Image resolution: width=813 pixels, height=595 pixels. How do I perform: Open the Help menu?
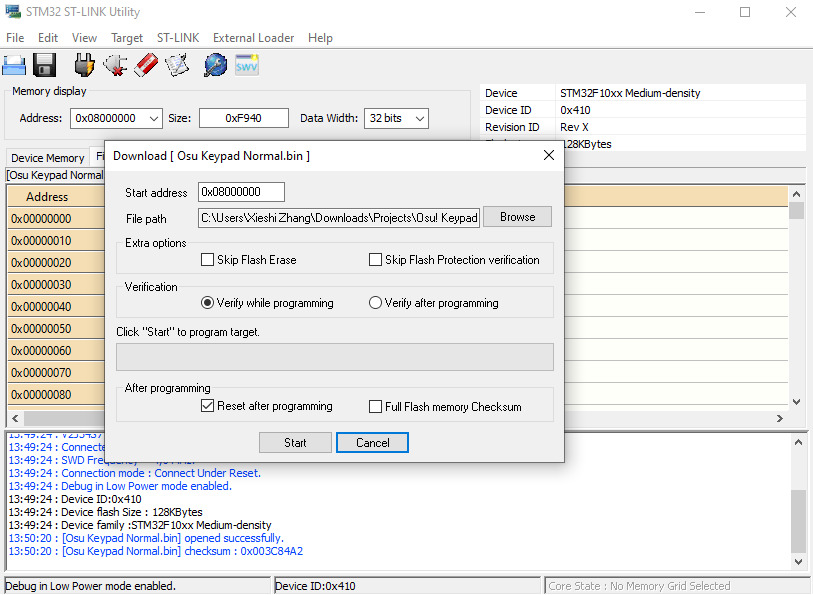coord(320,38)
